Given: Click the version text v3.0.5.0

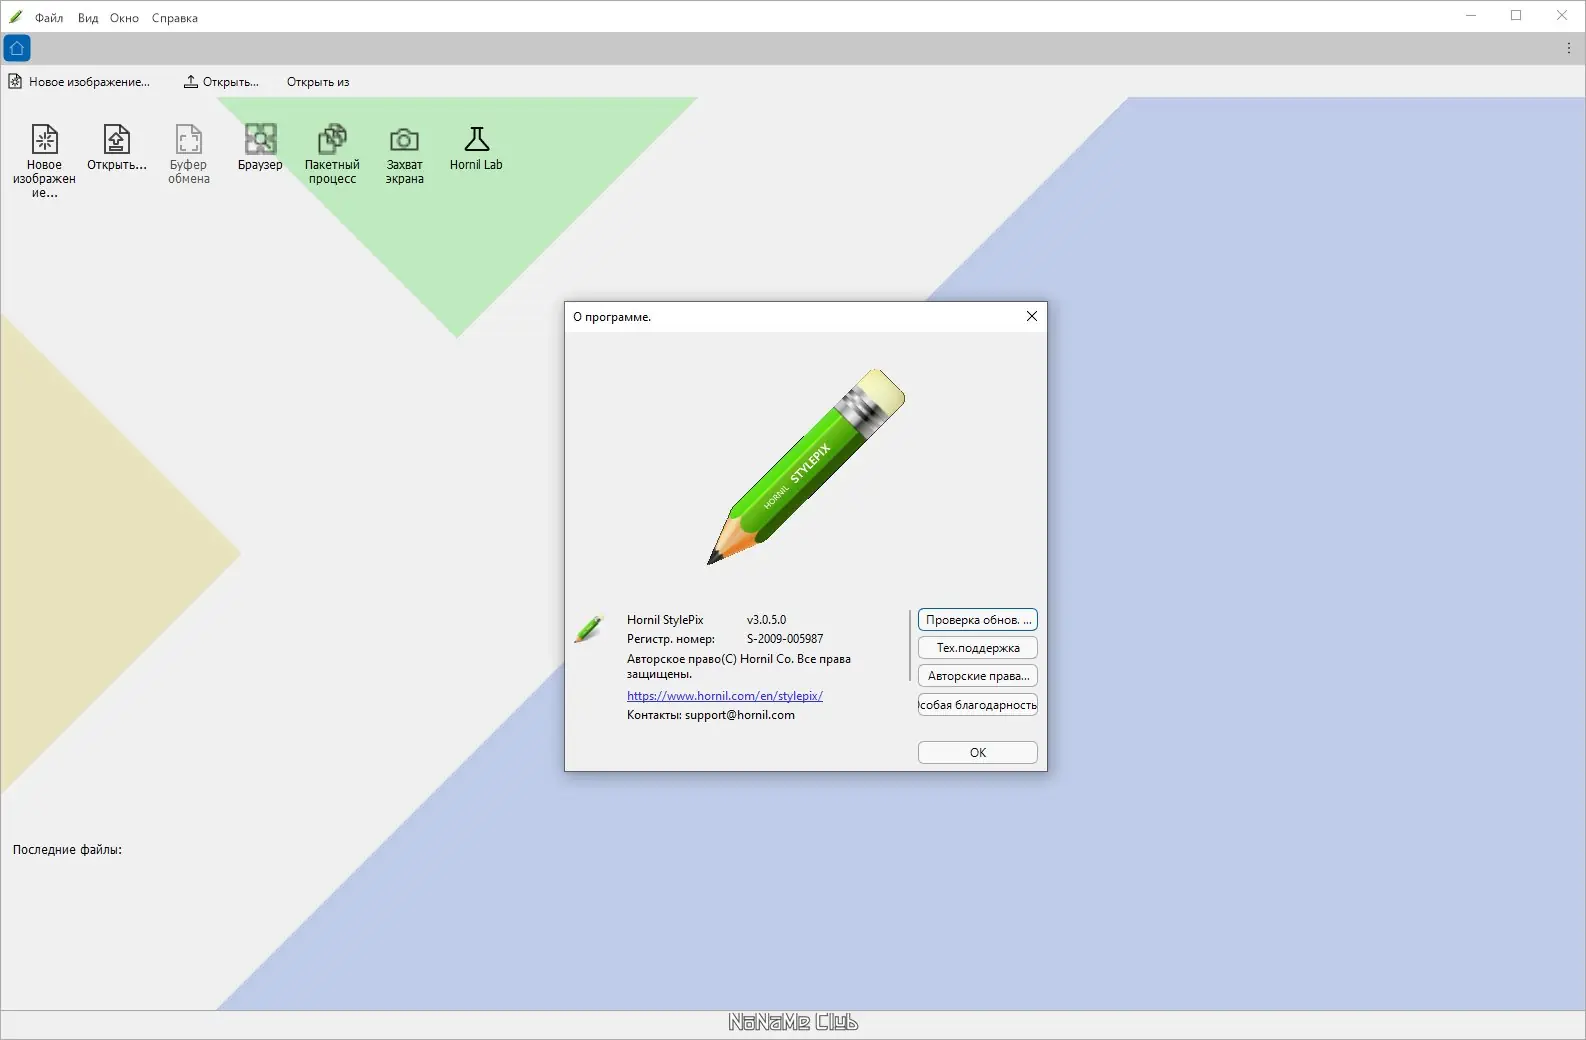Looking at the screenshot, I should (x=767, y=620).
